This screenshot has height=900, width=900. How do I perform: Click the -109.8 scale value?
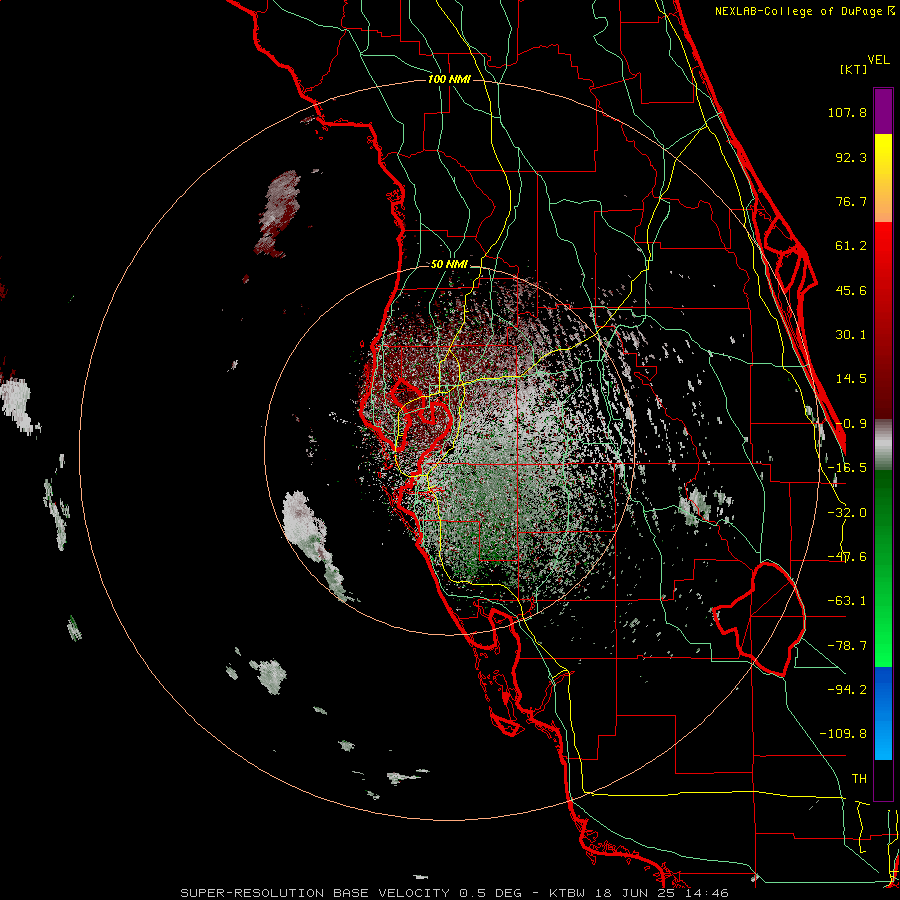(x=843, y=734)
